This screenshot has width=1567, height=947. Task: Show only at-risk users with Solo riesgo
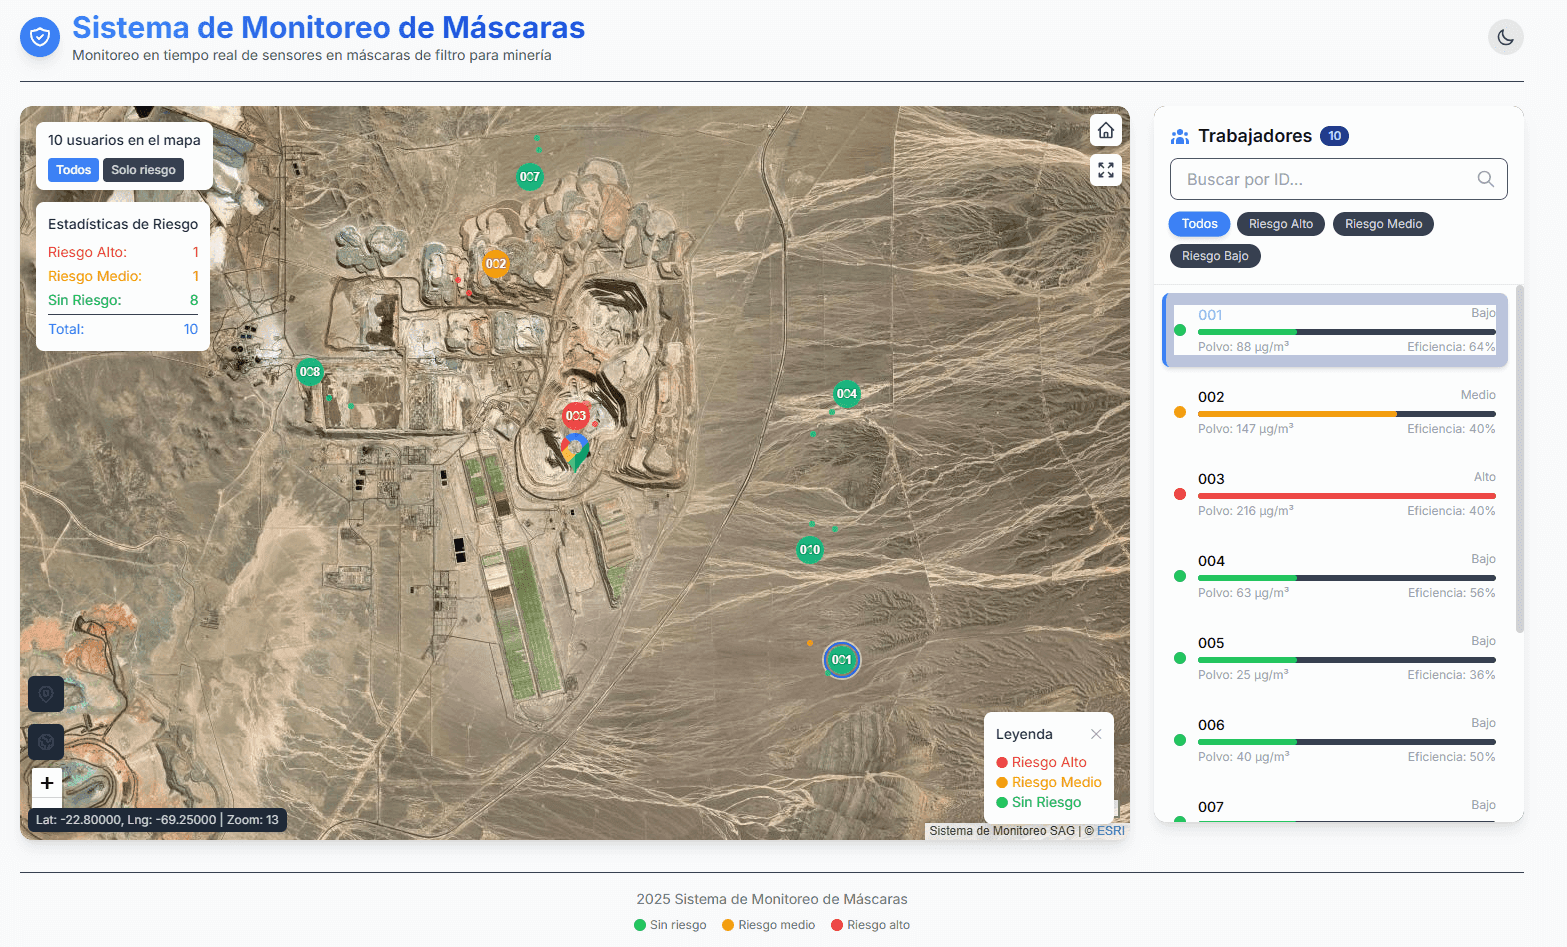[x=143, y=170]
